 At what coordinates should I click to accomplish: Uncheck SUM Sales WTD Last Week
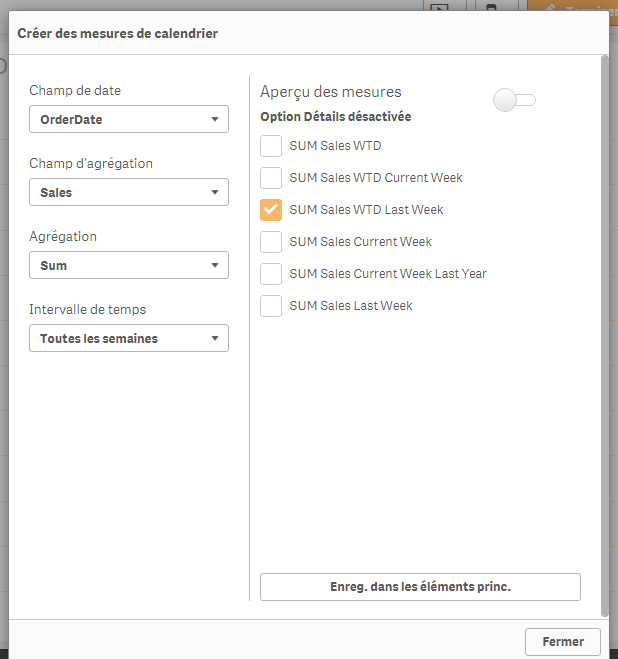click(271, 210)
